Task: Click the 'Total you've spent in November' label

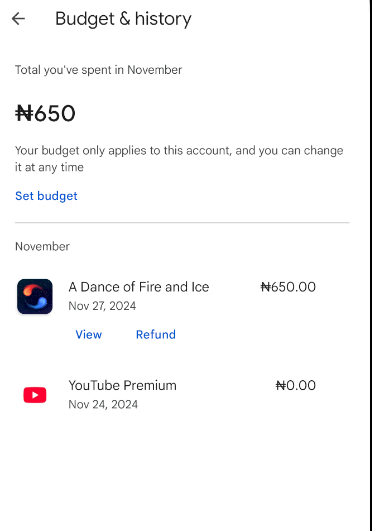Action: click(x=98, y=70)
